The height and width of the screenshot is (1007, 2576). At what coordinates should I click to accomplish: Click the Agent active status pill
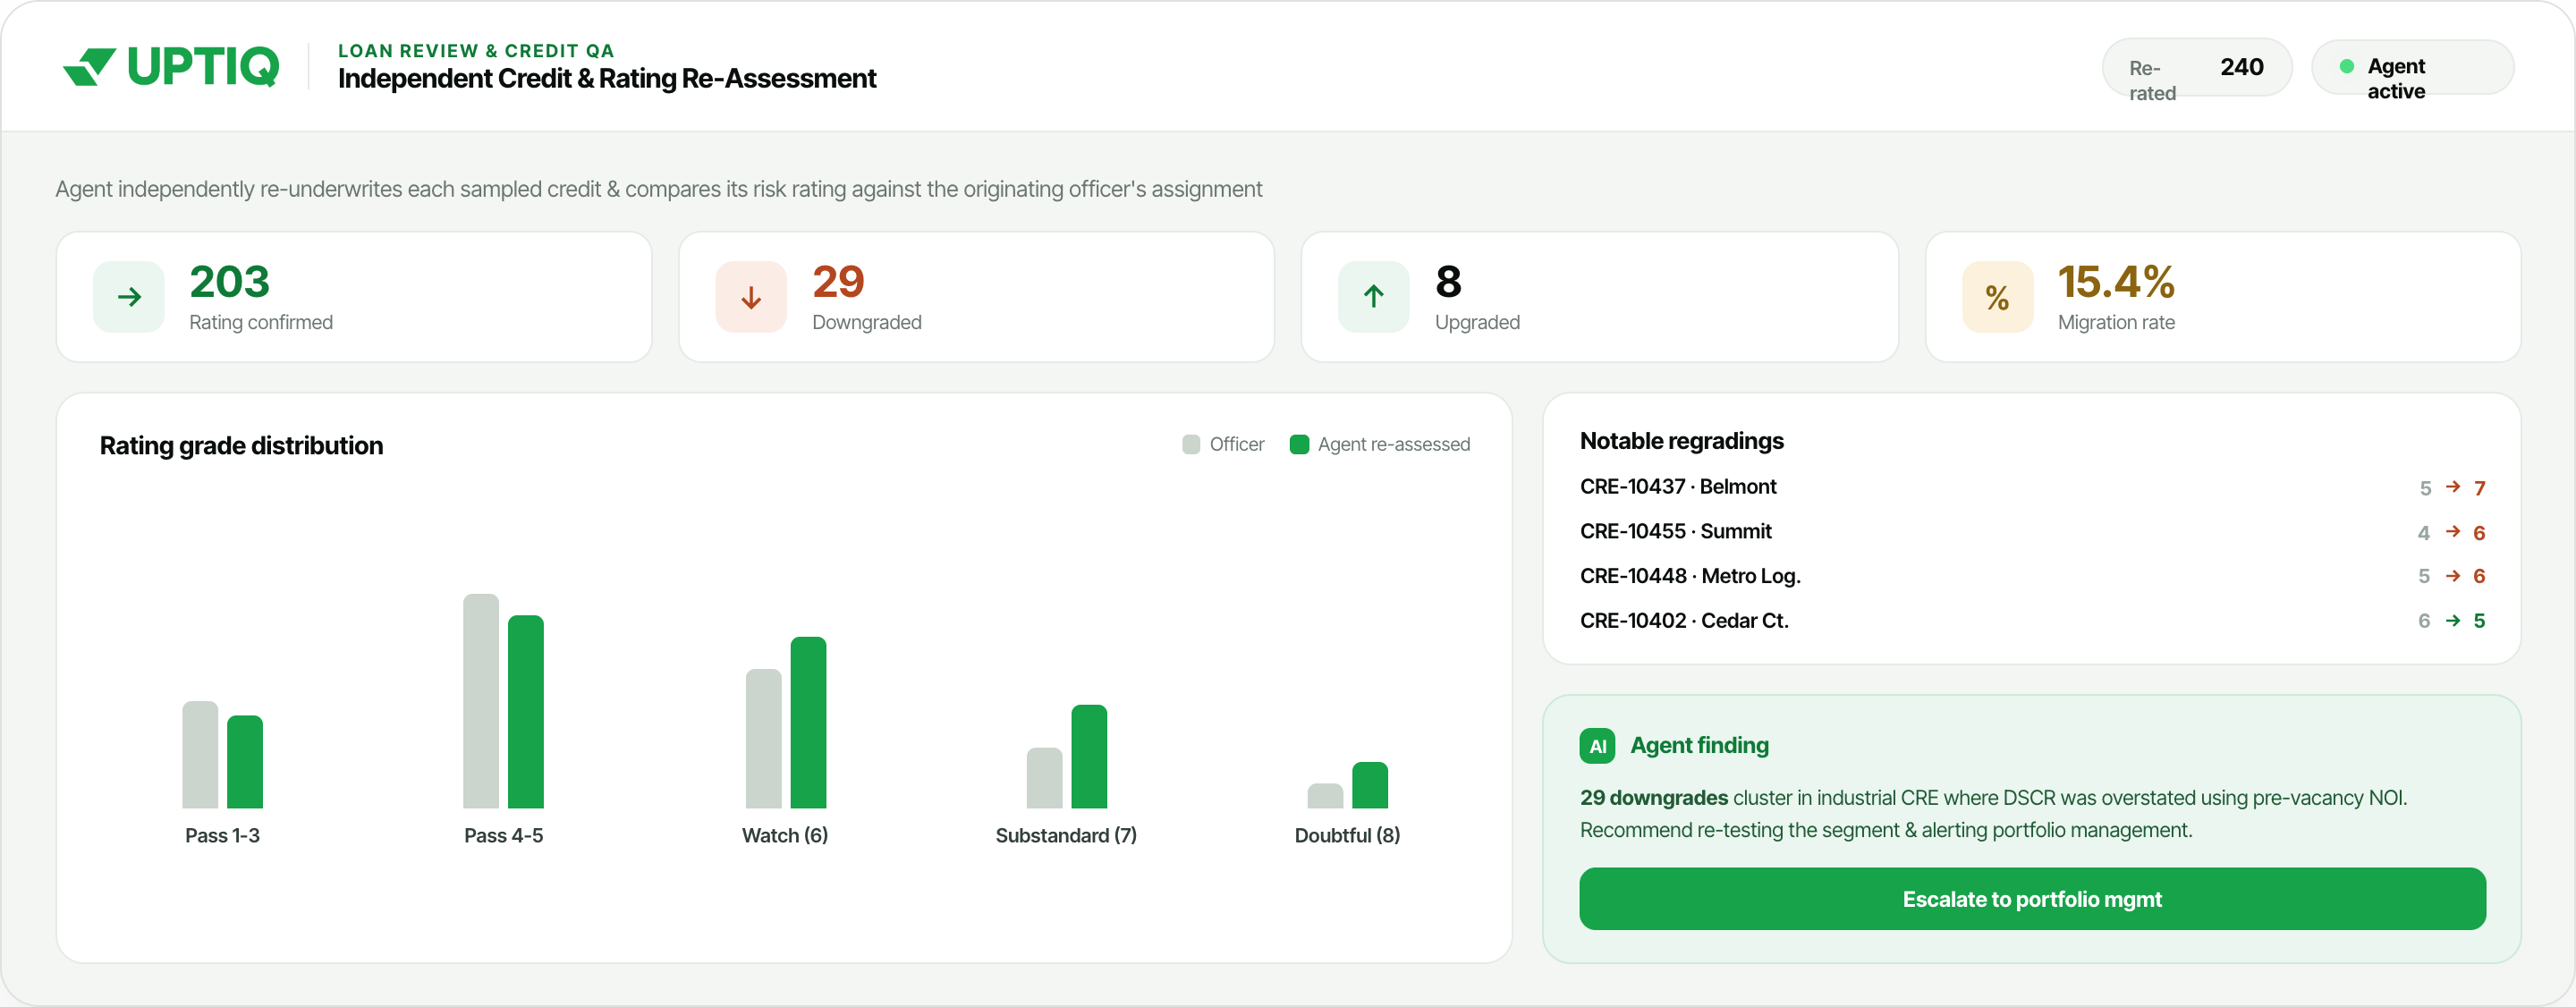(x=2412, y=67)
